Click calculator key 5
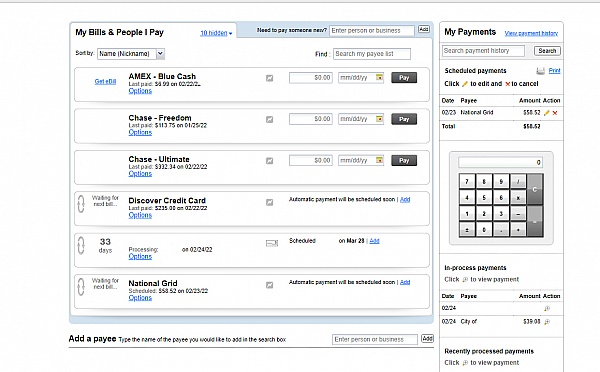Screen dimensions: 600x372 [x=484, y=198]
